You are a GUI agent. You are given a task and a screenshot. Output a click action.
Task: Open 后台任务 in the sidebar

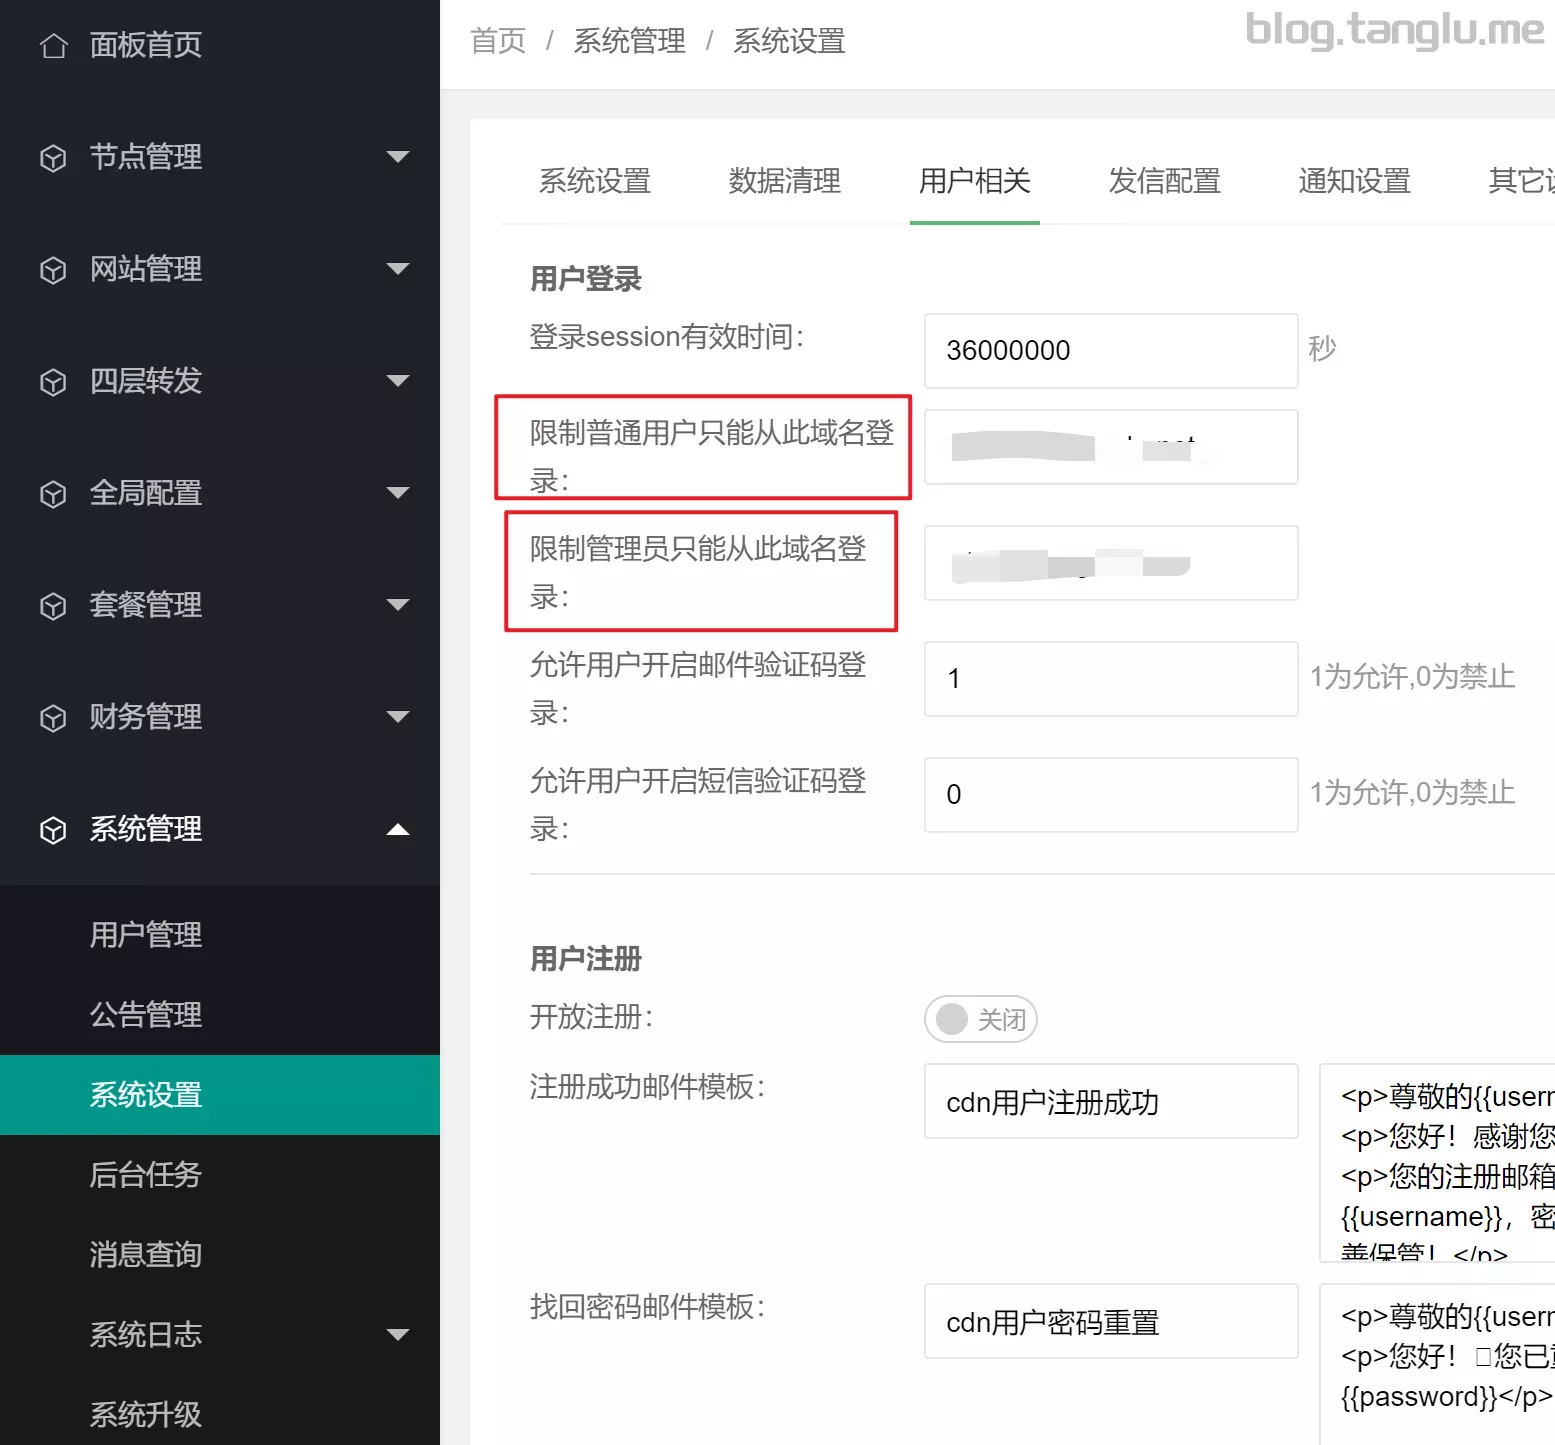tap(146, 1175)
